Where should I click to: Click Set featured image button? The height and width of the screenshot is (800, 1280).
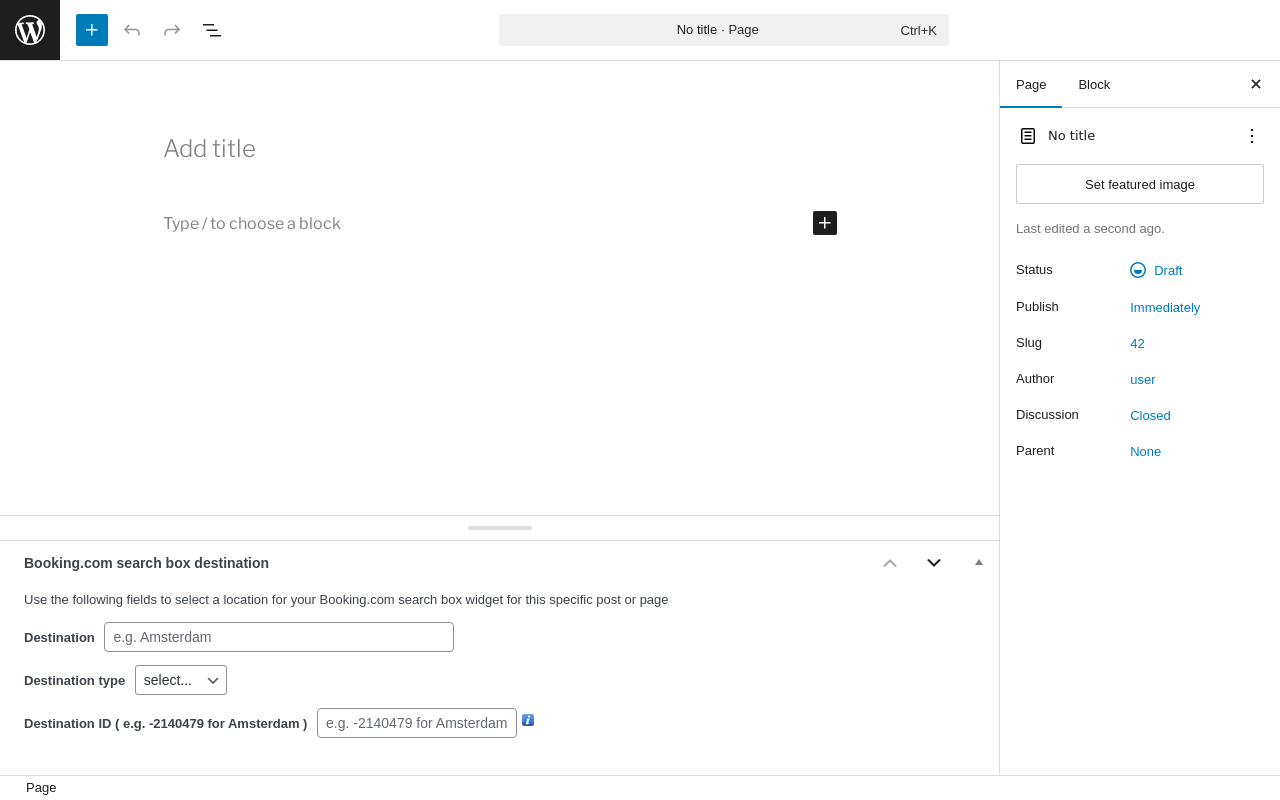pyautogui.click(x=1140, y=184)
